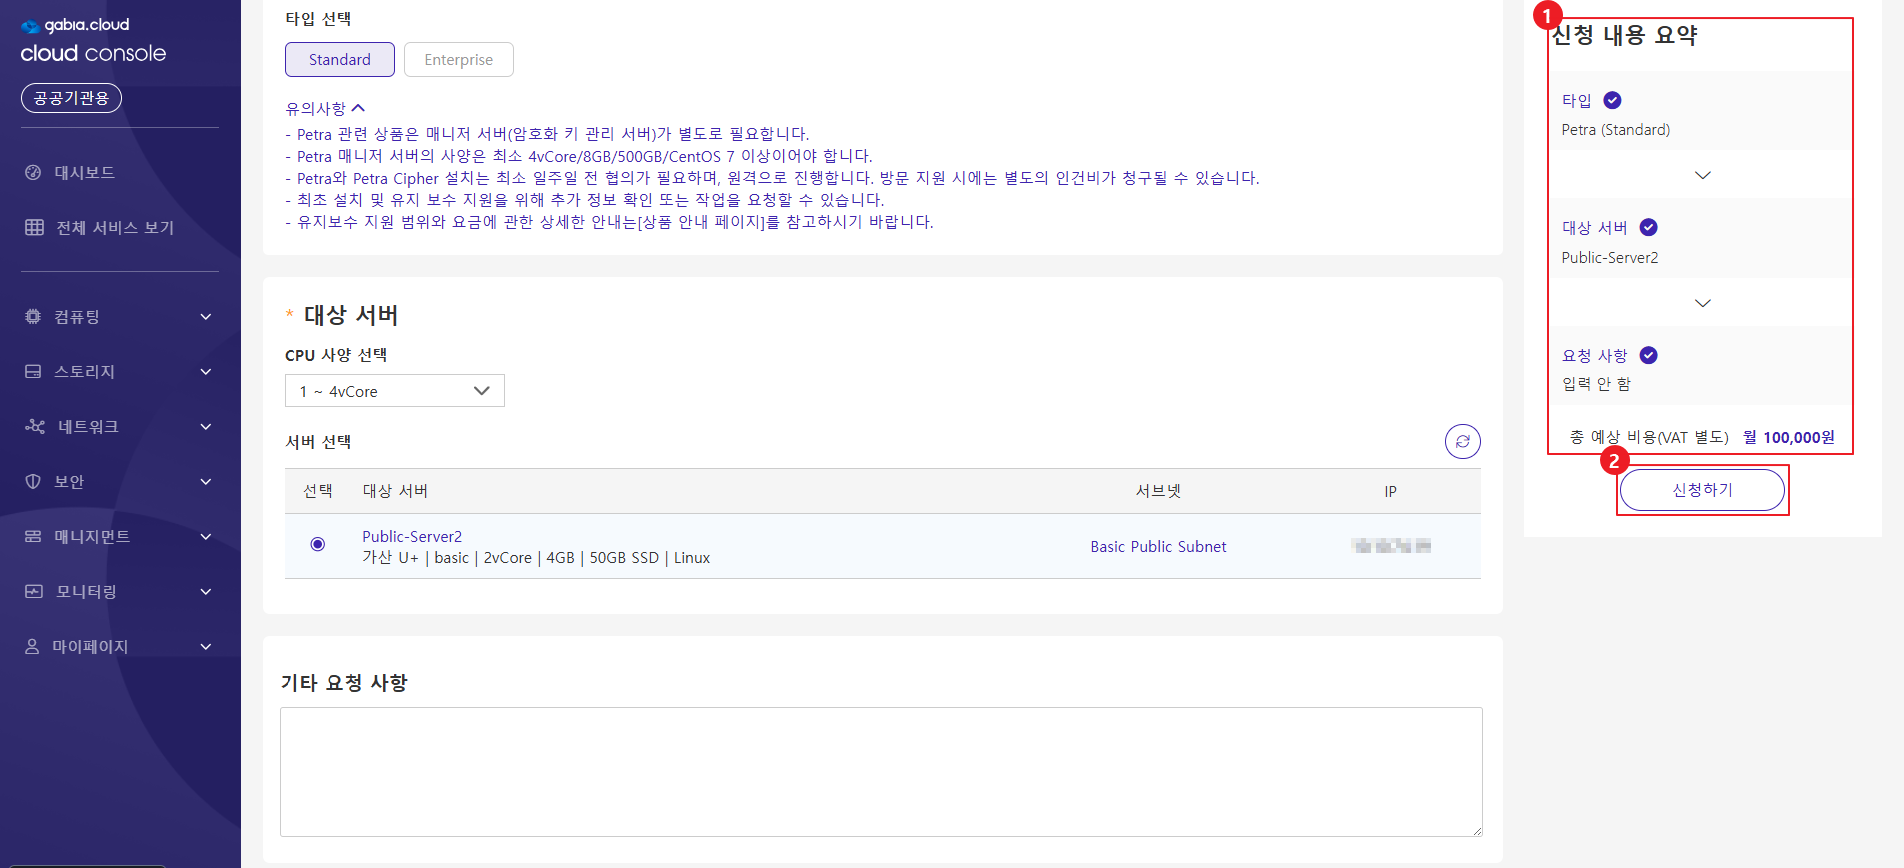Open the Public-Server2 server link
The width and height of the screenshot is (1904, 868).
(412, 536)
